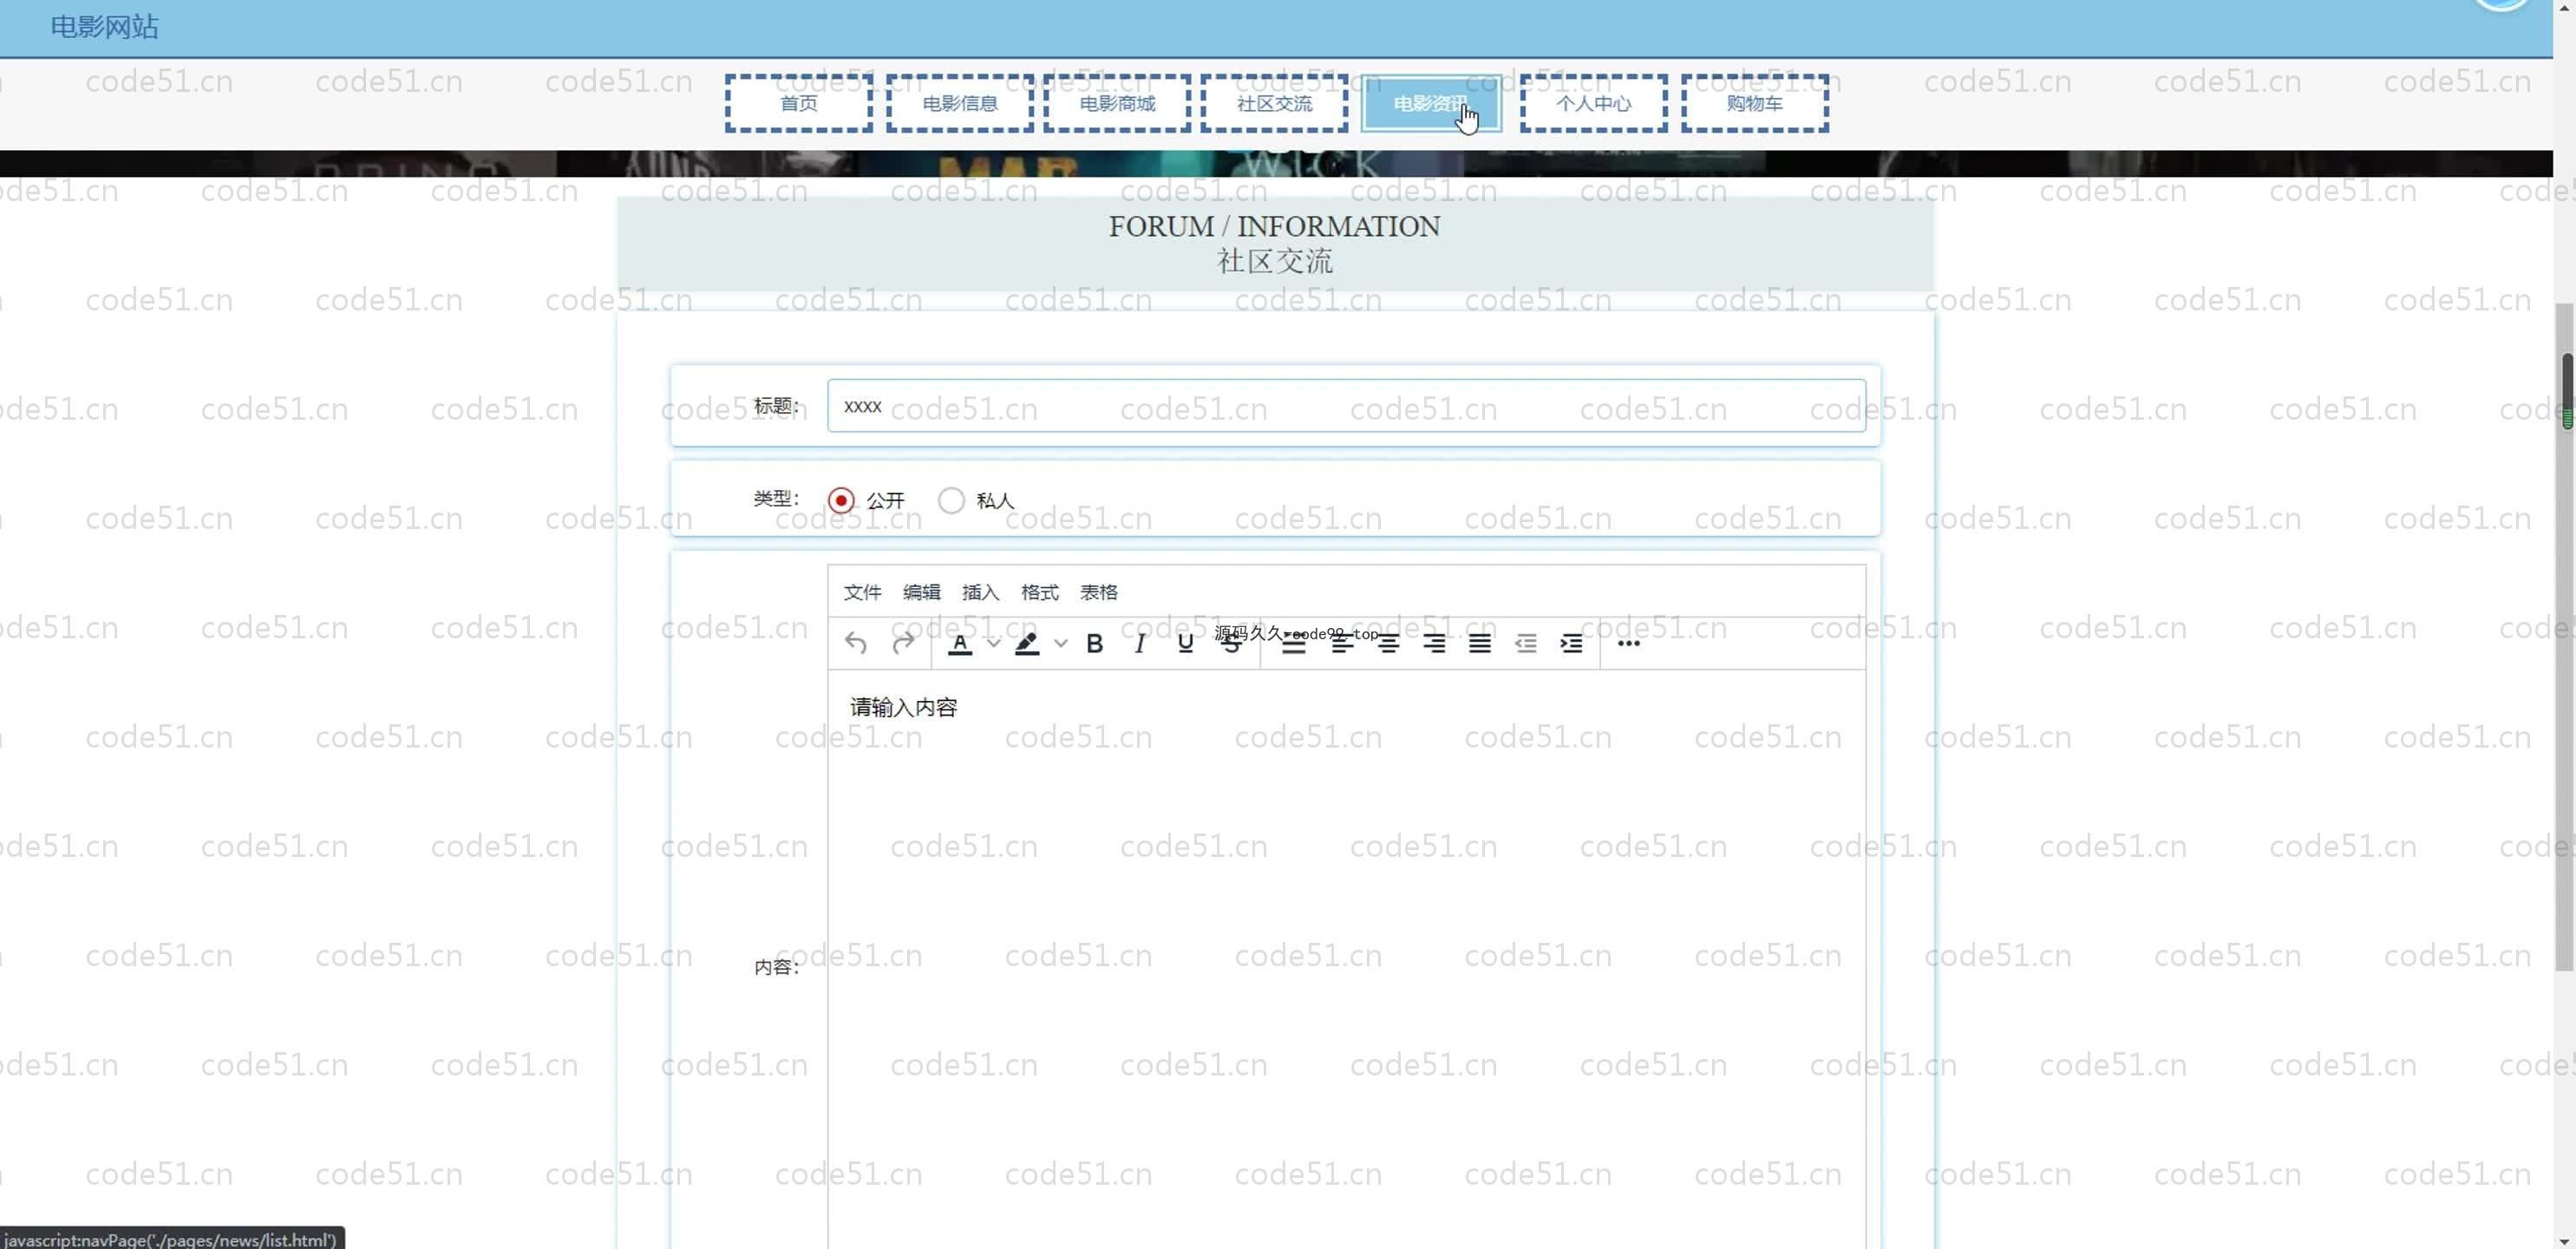
Task: Select the 私人 radio option
Action: (951, 500)
